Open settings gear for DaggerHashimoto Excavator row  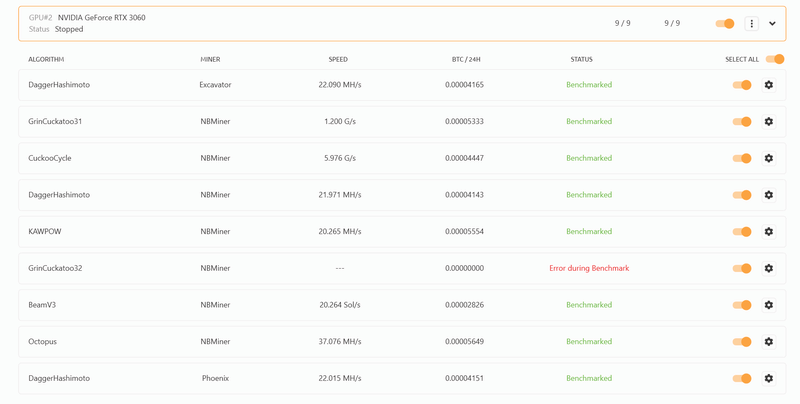point(768,85)
